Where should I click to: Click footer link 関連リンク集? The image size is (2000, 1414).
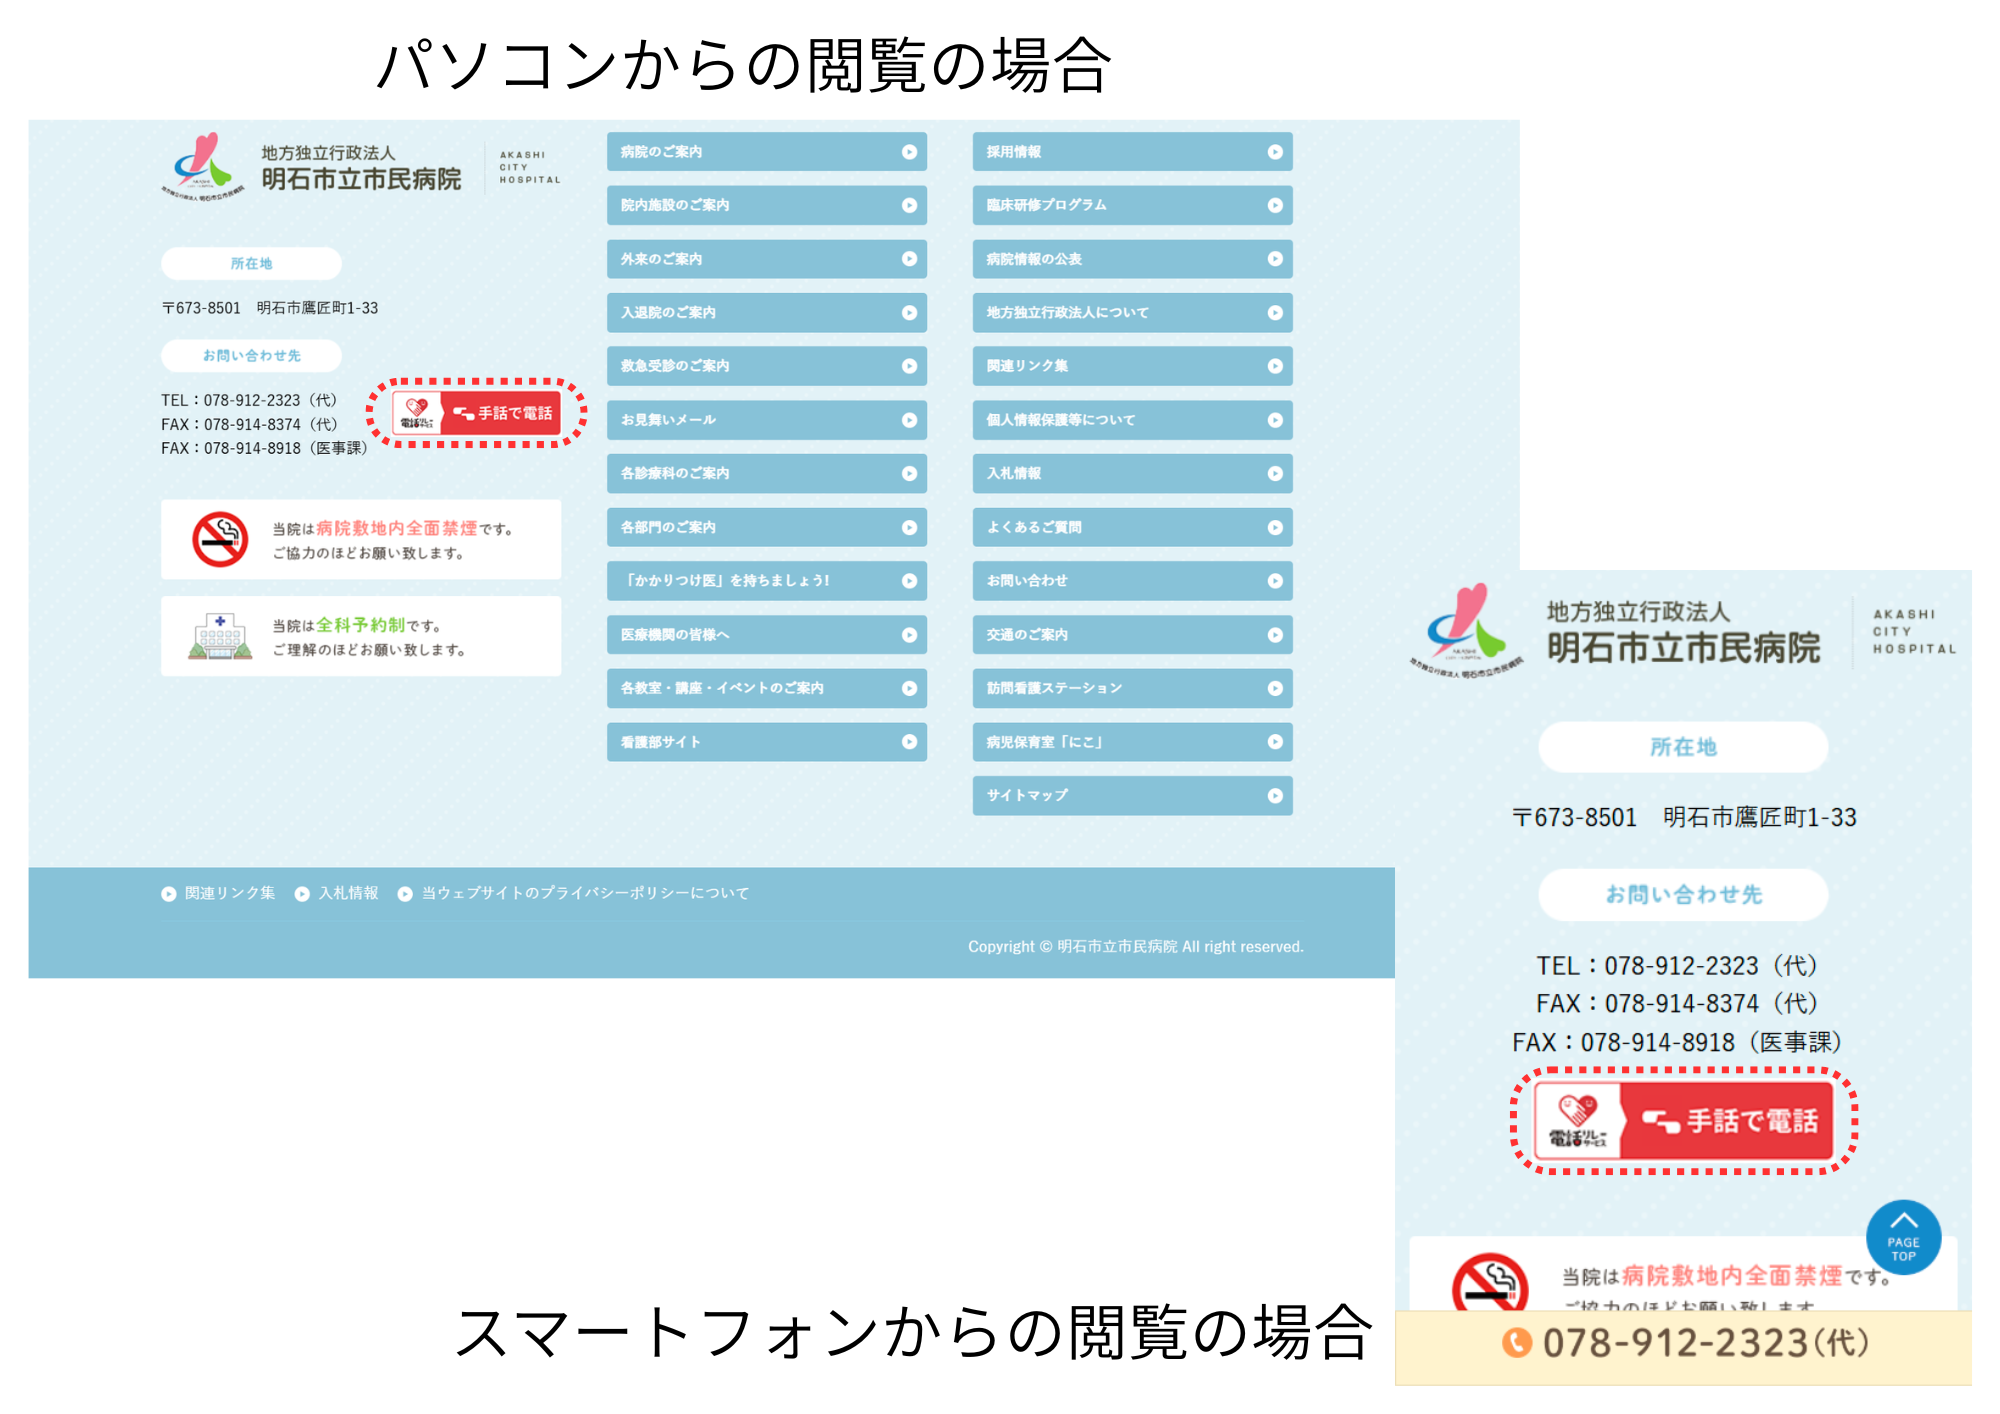pyautogui.click(x=230, y=894)
